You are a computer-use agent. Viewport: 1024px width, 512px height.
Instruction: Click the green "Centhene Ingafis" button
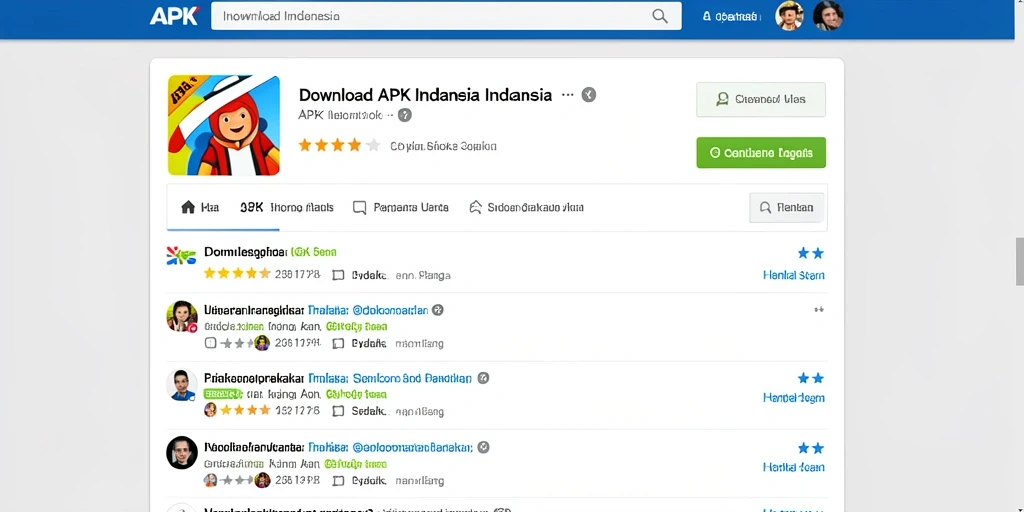[x=761, y=153]
